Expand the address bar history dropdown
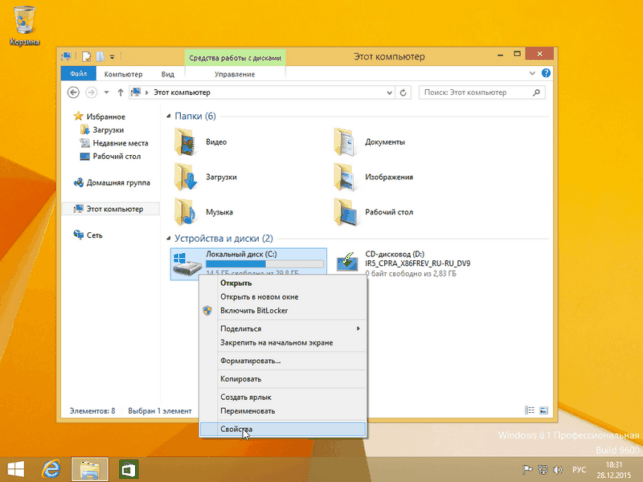Viewport: 643px width, 482px height. pyautogui.click(x=389, y=93)
